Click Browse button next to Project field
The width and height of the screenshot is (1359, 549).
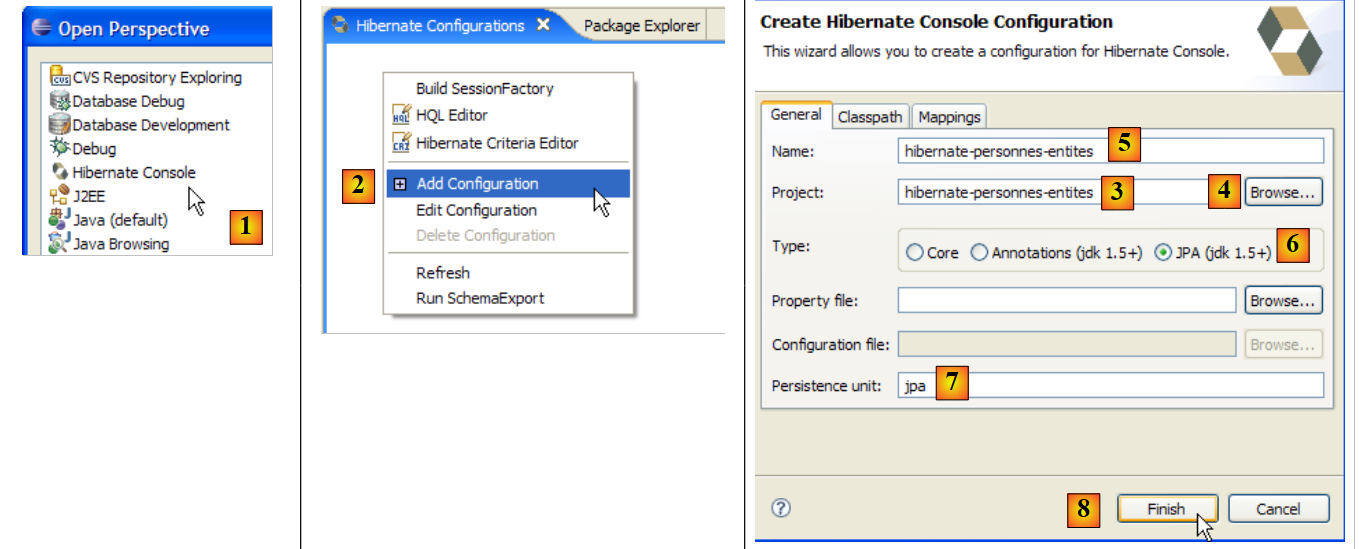[x=1283, y=192]
